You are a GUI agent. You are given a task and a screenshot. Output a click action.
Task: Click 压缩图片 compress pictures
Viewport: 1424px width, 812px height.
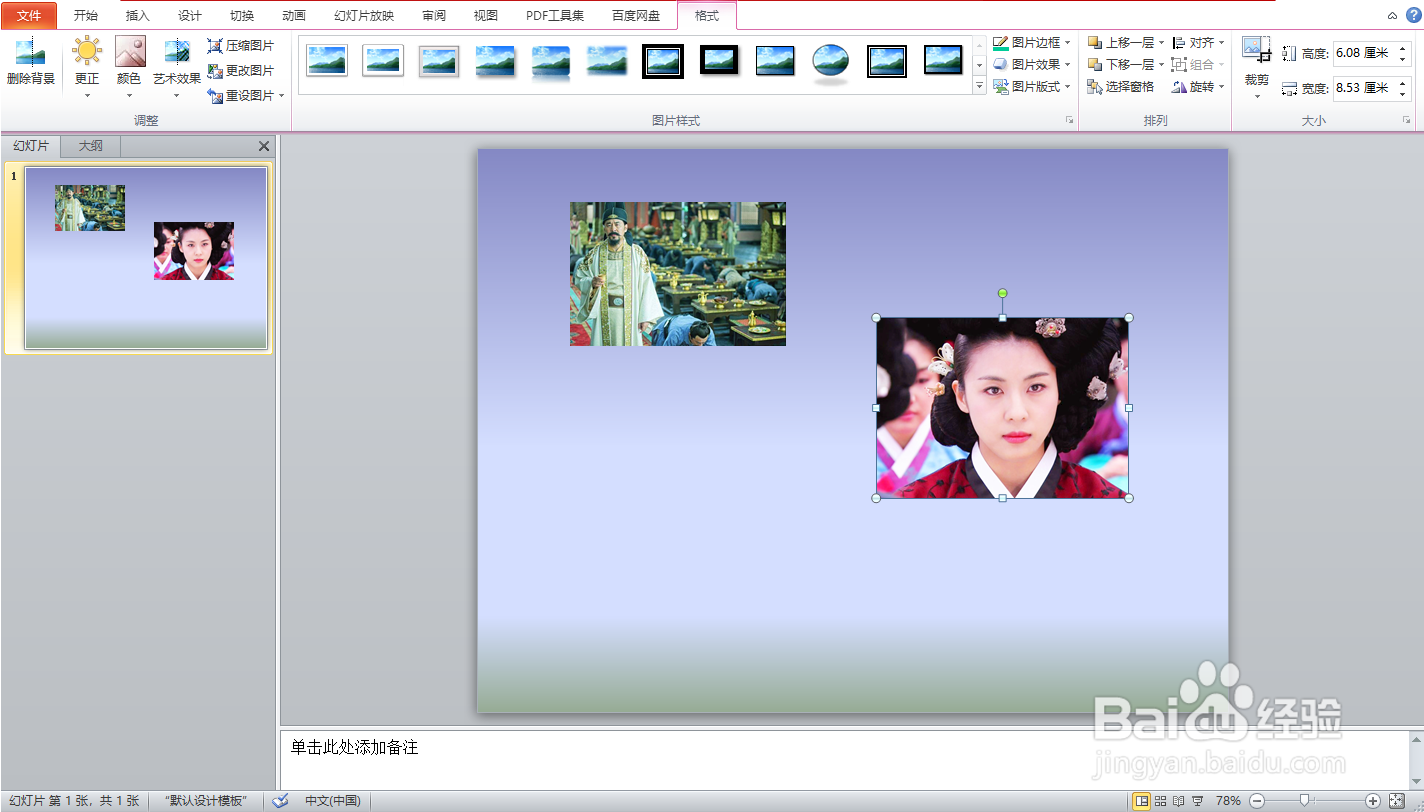click(x=240, y=46)
